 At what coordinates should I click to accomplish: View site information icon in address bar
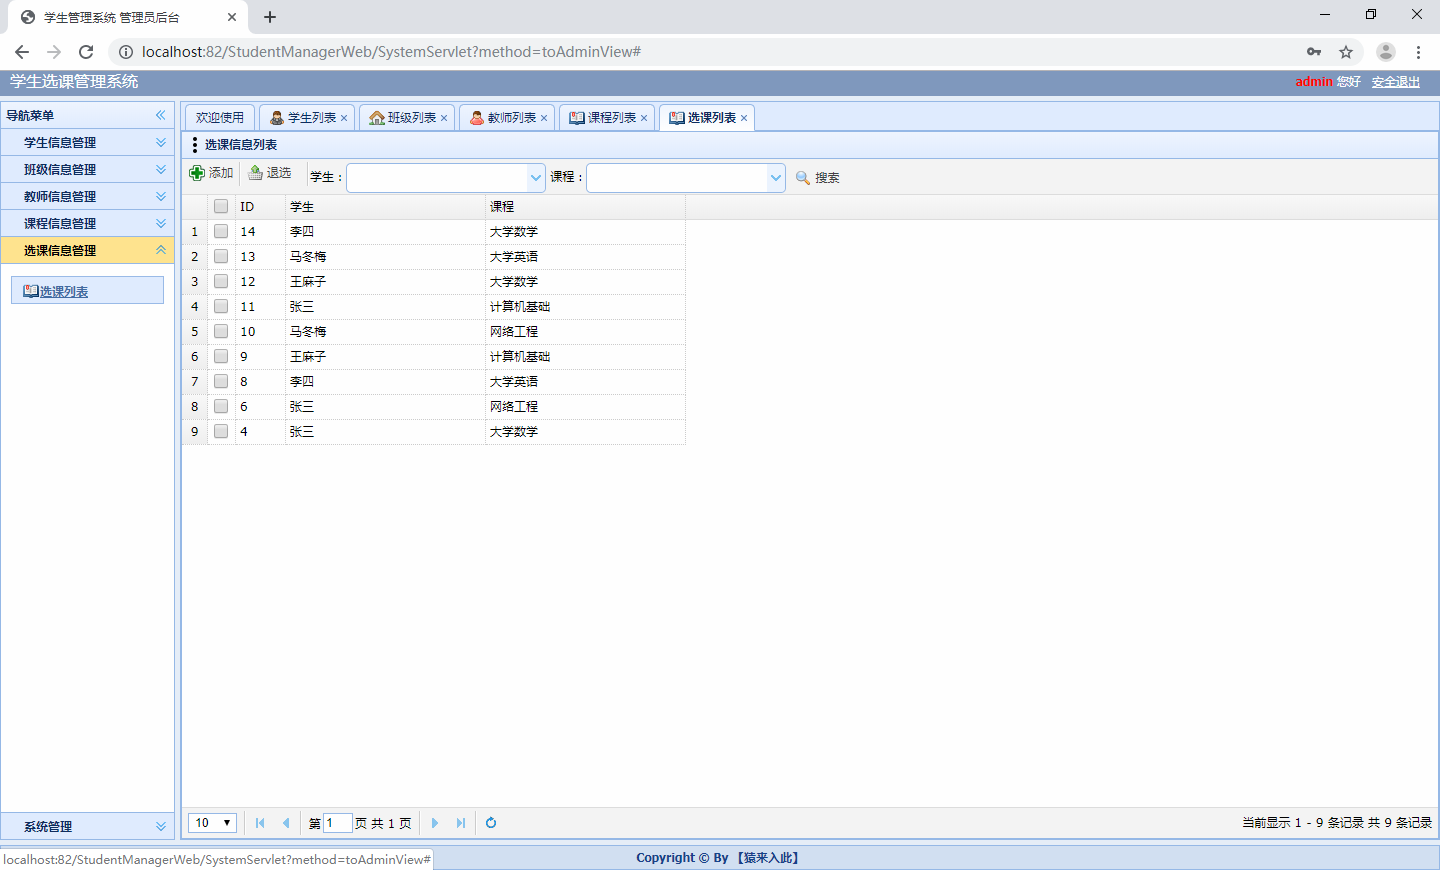(126, 52)
